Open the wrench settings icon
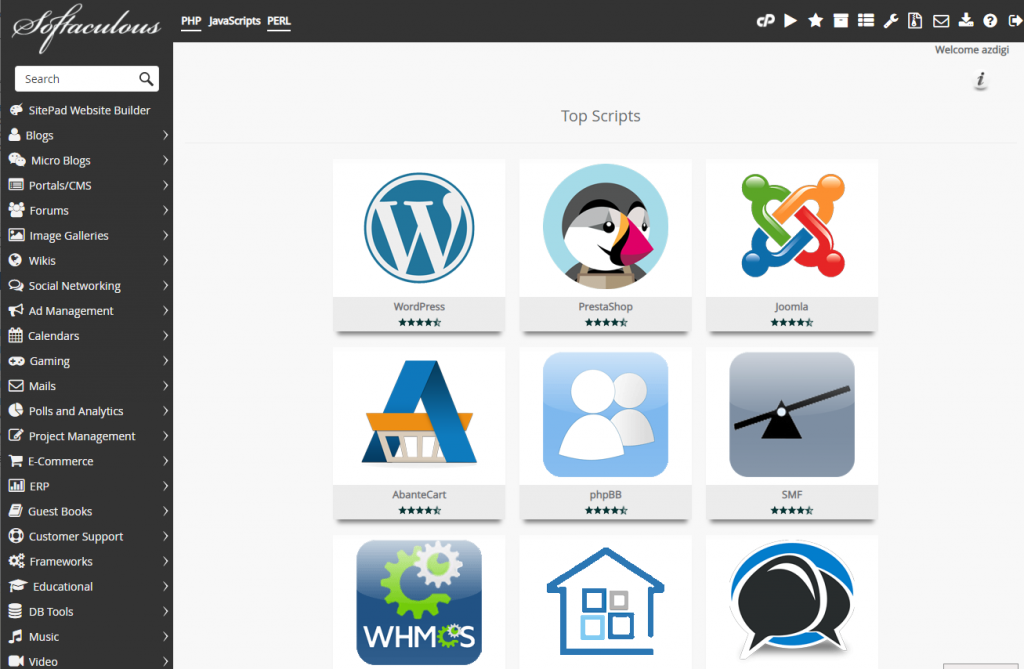The width and height of the screenshot is (1024, 669). click(891, 21)
